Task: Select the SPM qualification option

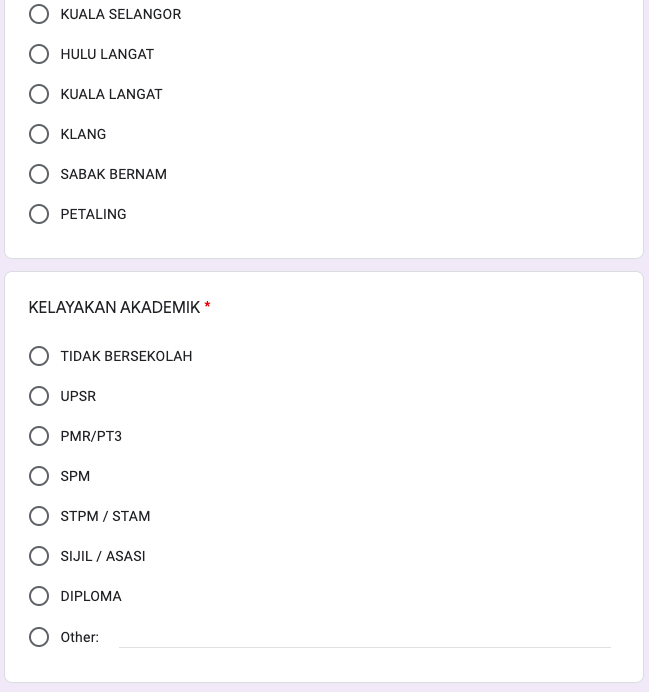Action: coord(39,476)
